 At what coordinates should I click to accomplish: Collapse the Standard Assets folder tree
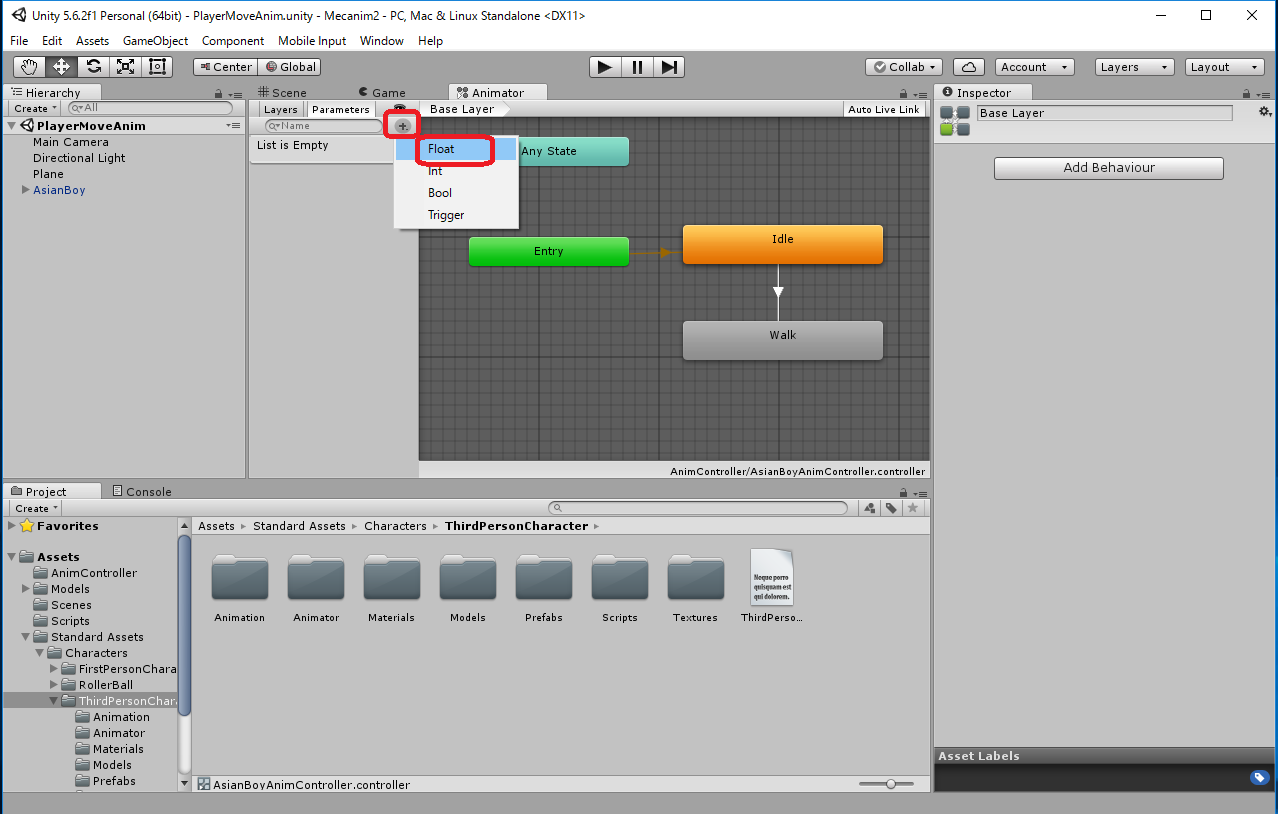pyautogui.click(x=26, y=637)
